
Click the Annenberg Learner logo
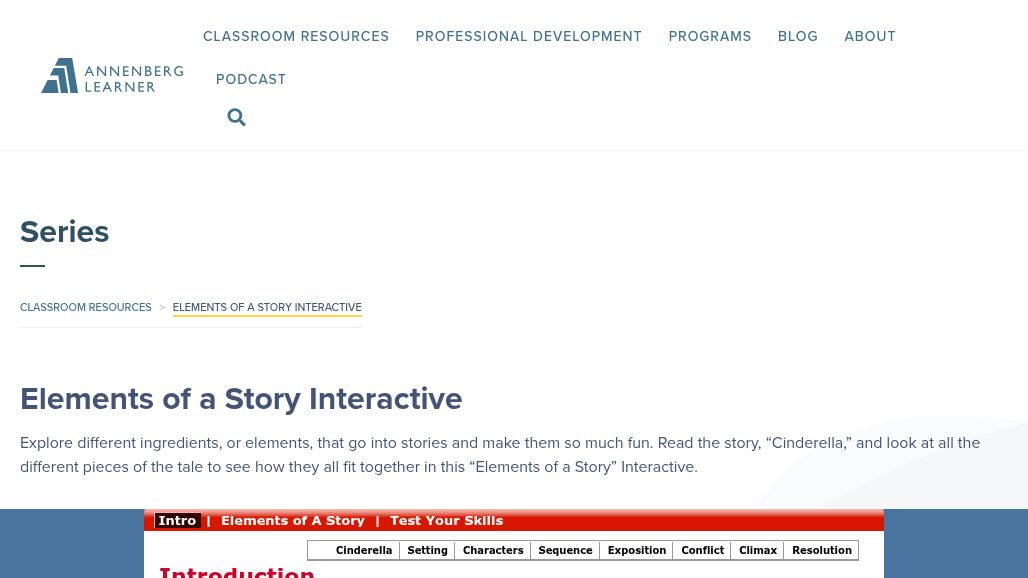[x=112, y=75]
